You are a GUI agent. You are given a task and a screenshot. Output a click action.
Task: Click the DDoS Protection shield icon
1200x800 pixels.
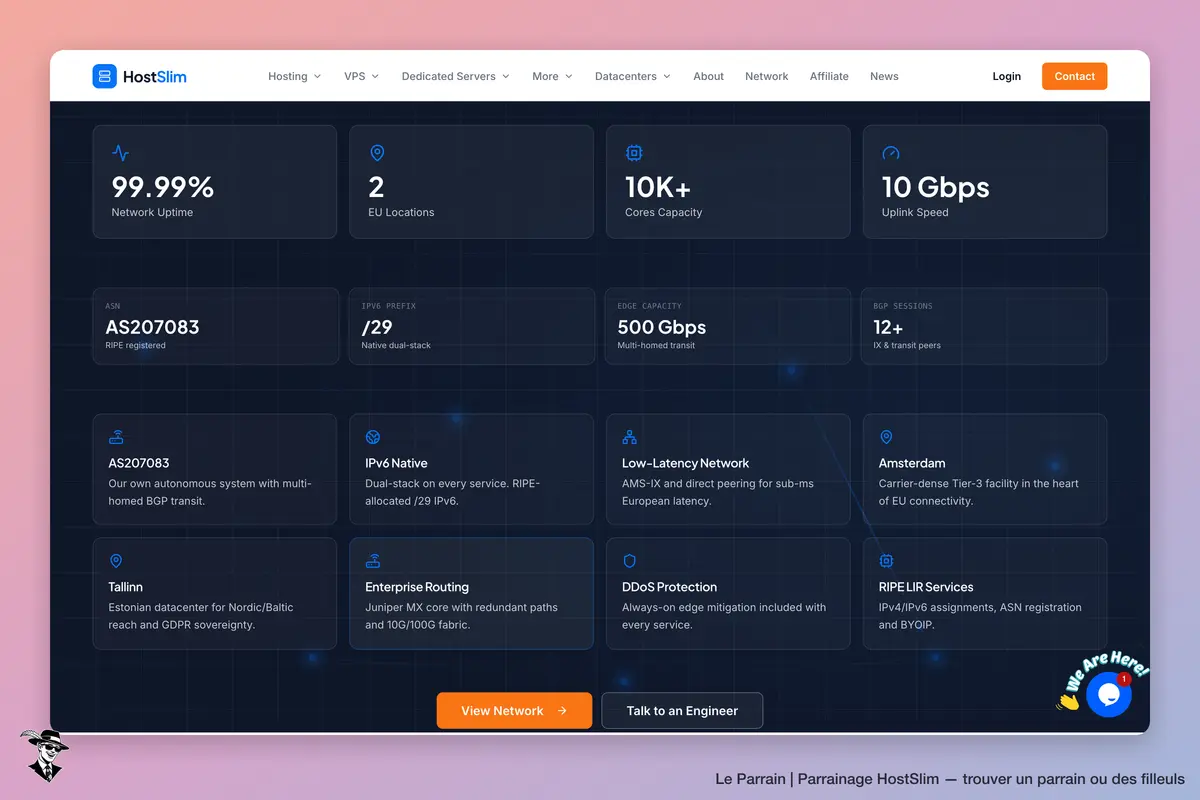tap(630, 562)
